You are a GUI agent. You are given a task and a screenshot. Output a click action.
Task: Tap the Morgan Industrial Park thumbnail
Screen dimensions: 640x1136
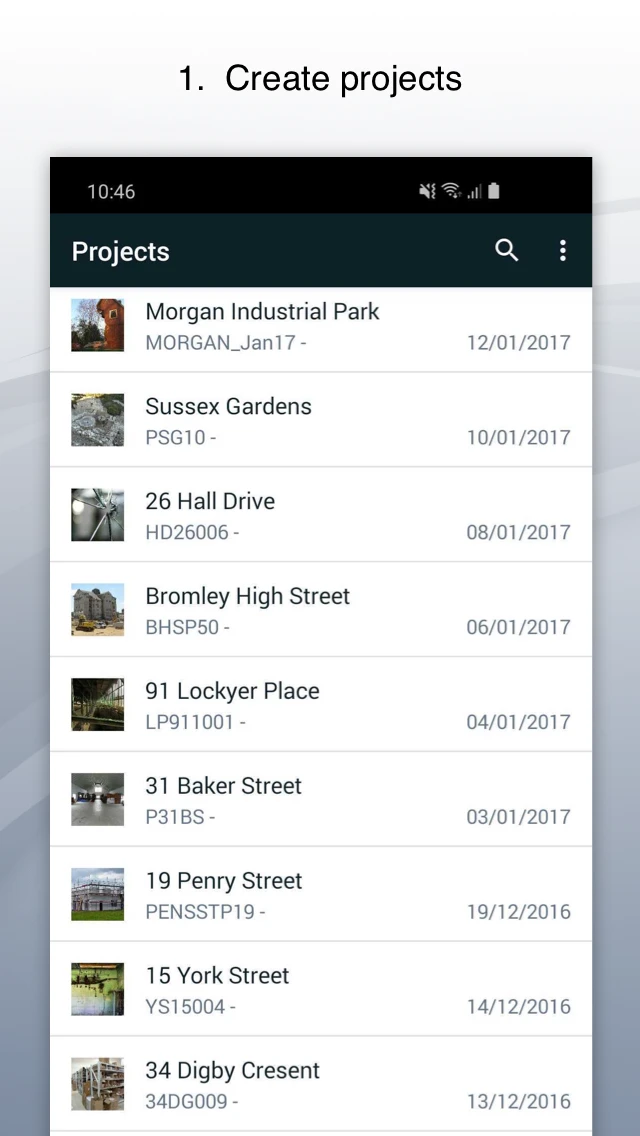(x=98, y=325)
